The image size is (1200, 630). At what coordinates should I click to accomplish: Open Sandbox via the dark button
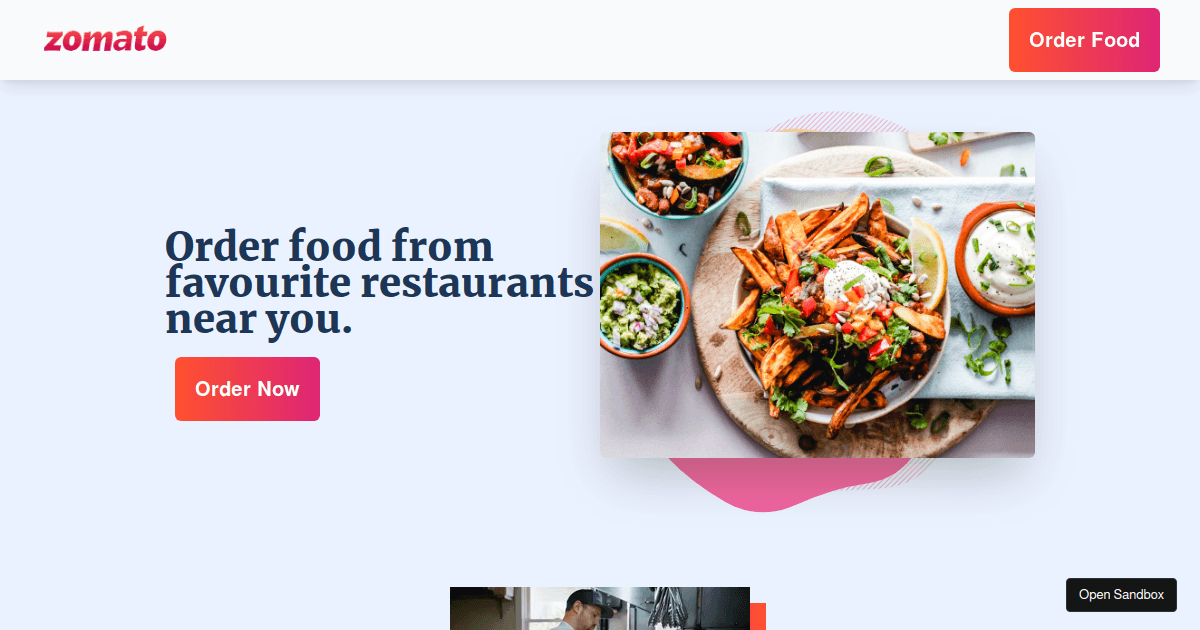tap(1121, 594)
